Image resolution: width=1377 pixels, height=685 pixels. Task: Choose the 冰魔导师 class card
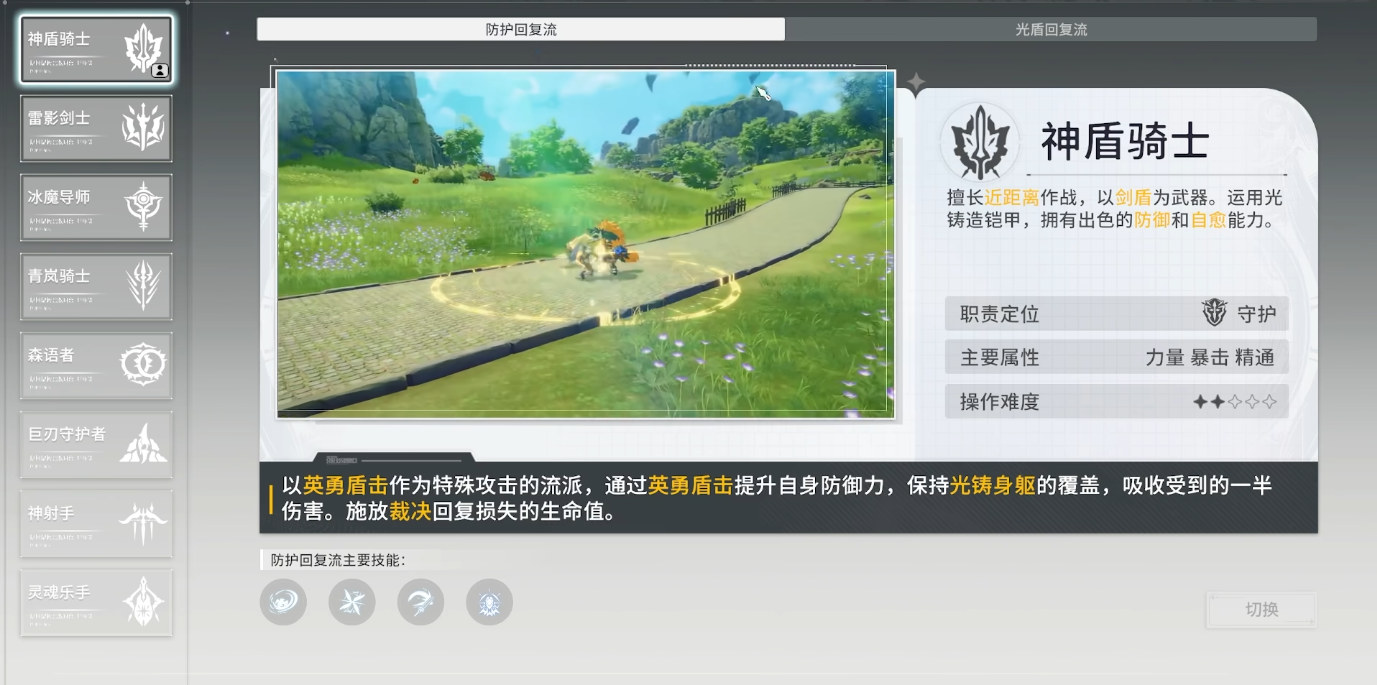pos(96,207)
